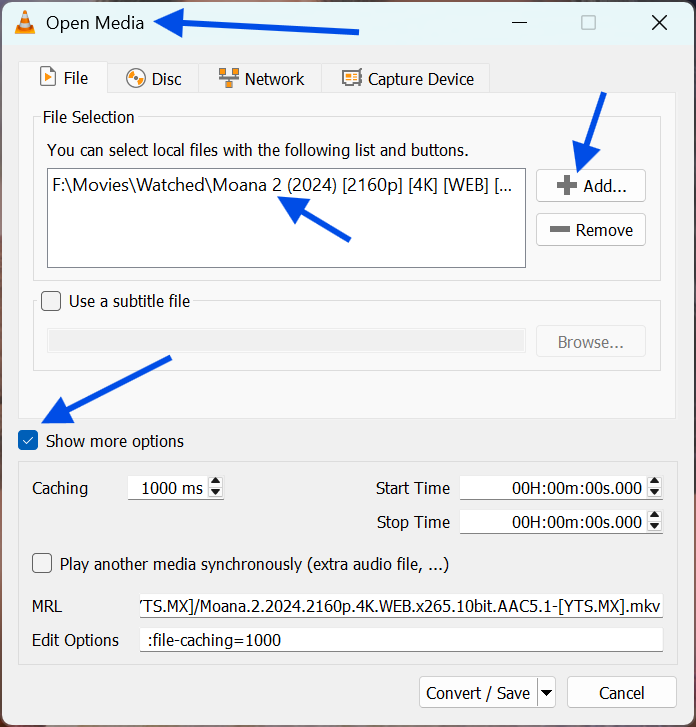Switch to the Disc tab
Screen dimensions: 696x727
[154, 78]
